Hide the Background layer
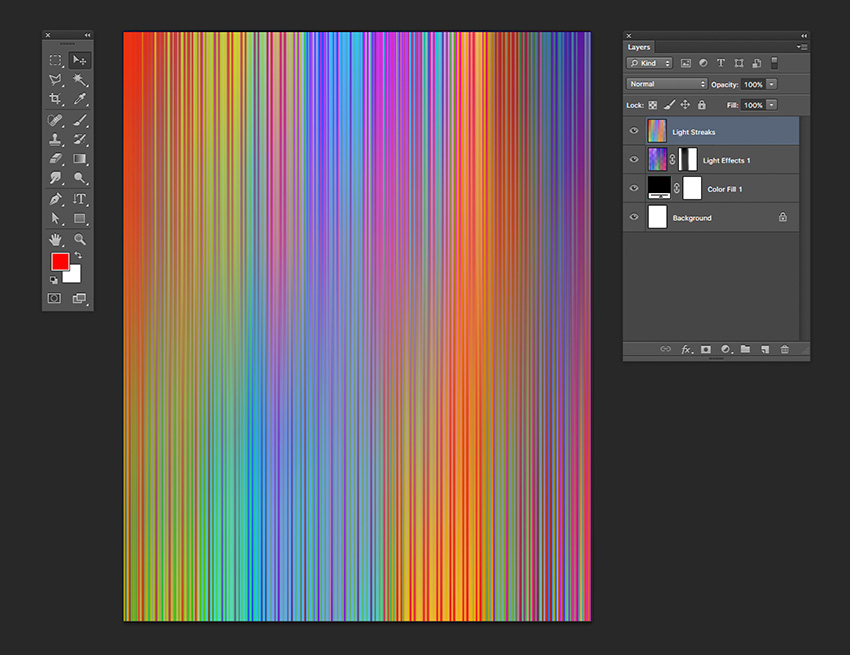 [x=634, y=217]
